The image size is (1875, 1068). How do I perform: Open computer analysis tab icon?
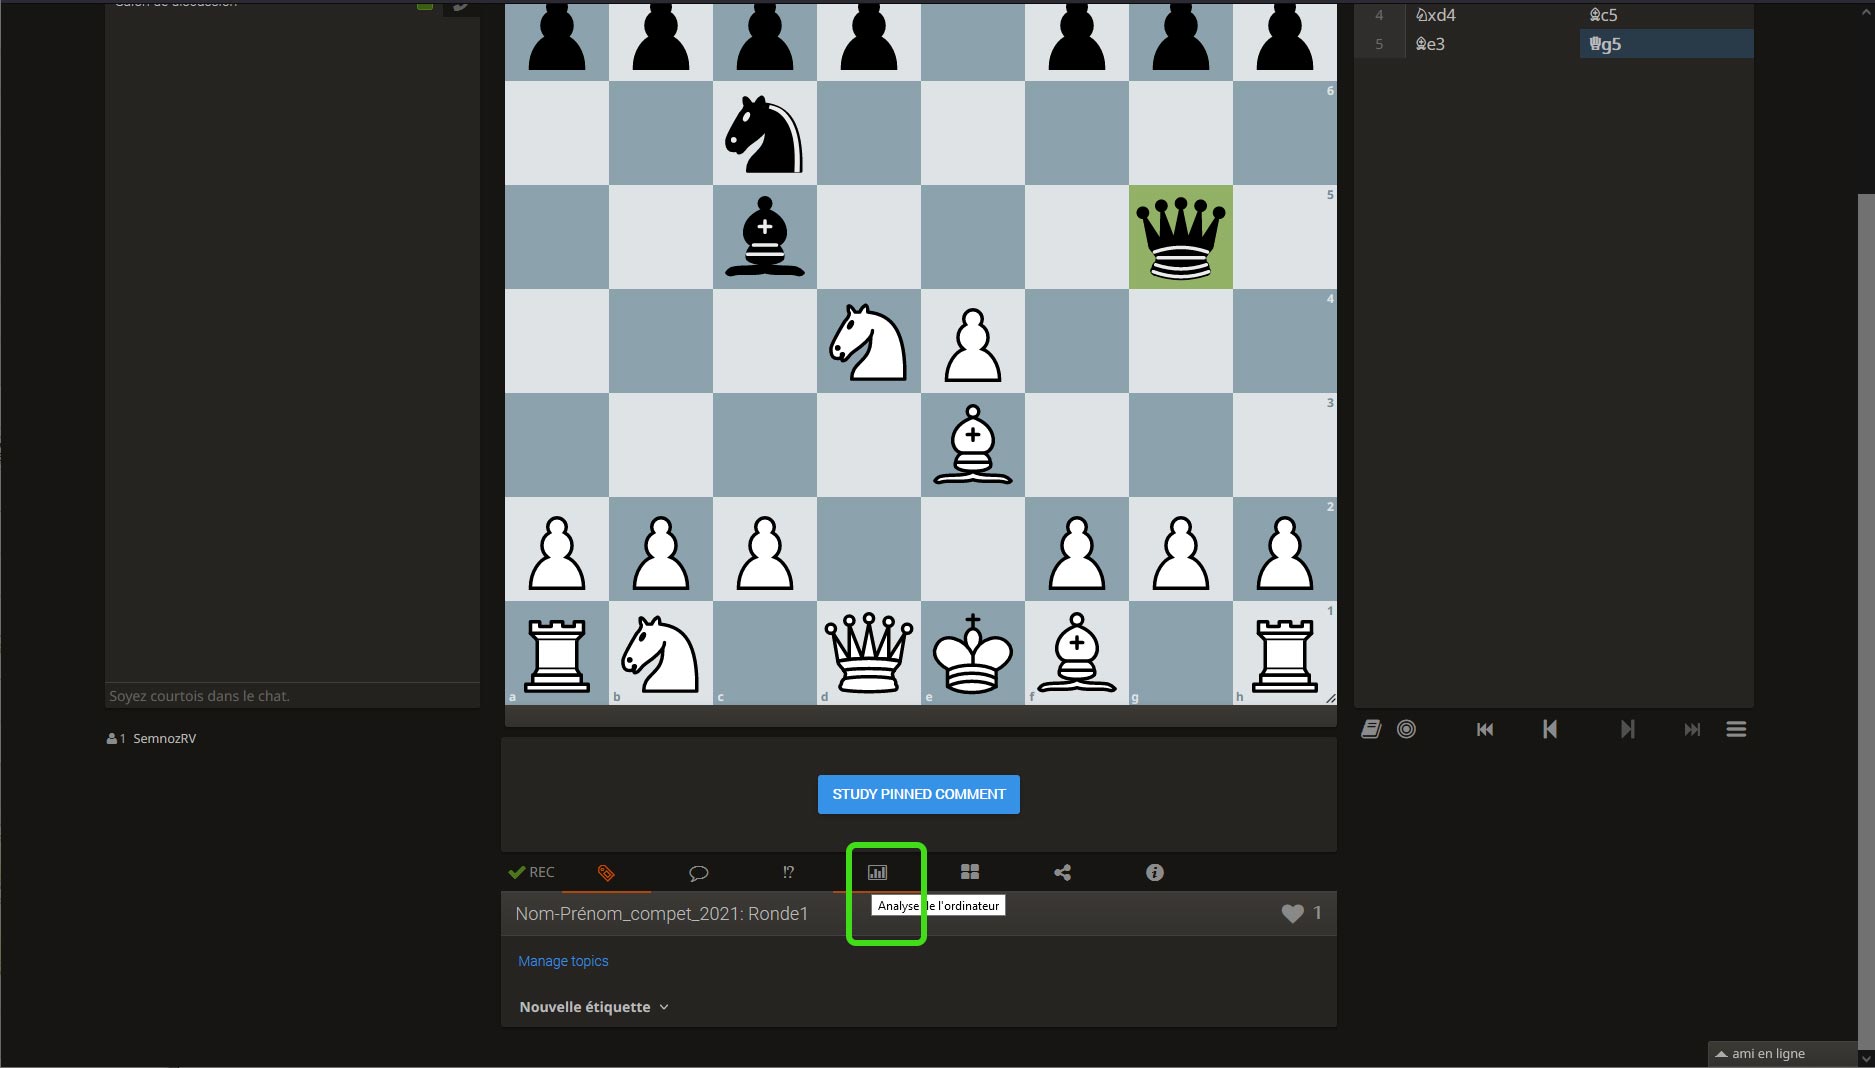(877, 873)
